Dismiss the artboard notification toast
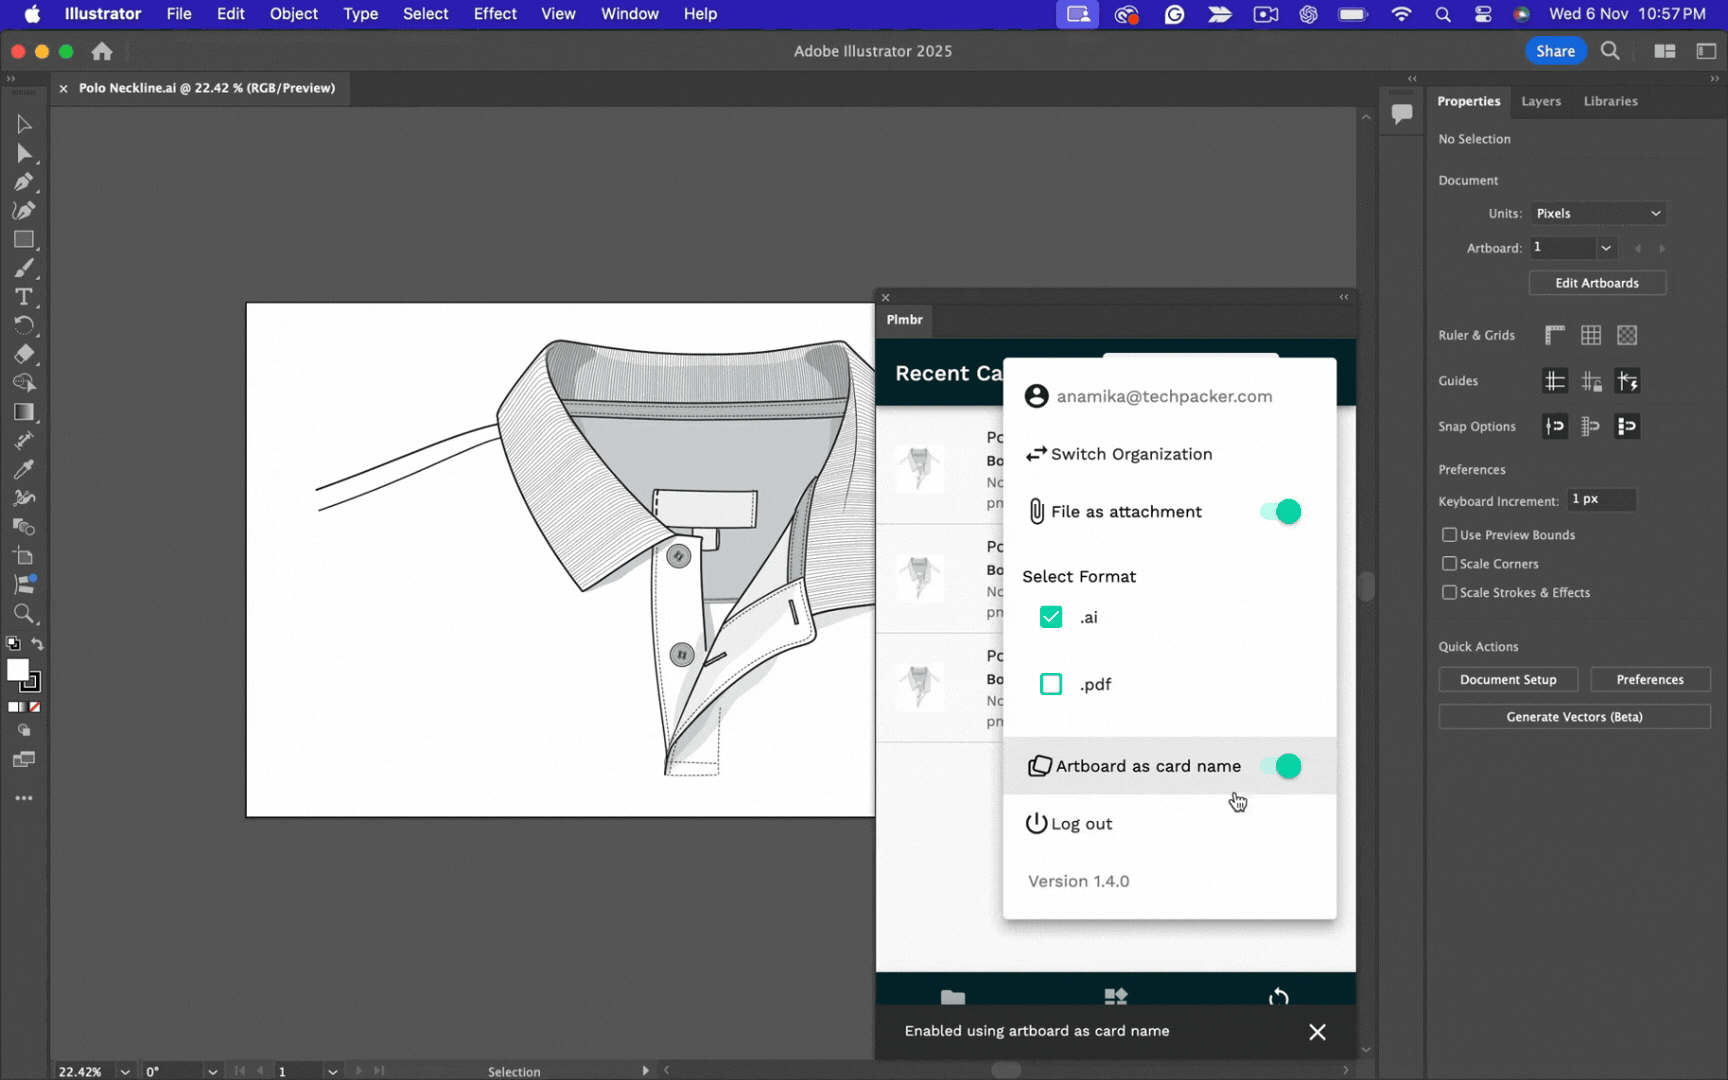The image size is (1728, 1080). 1317,1032
